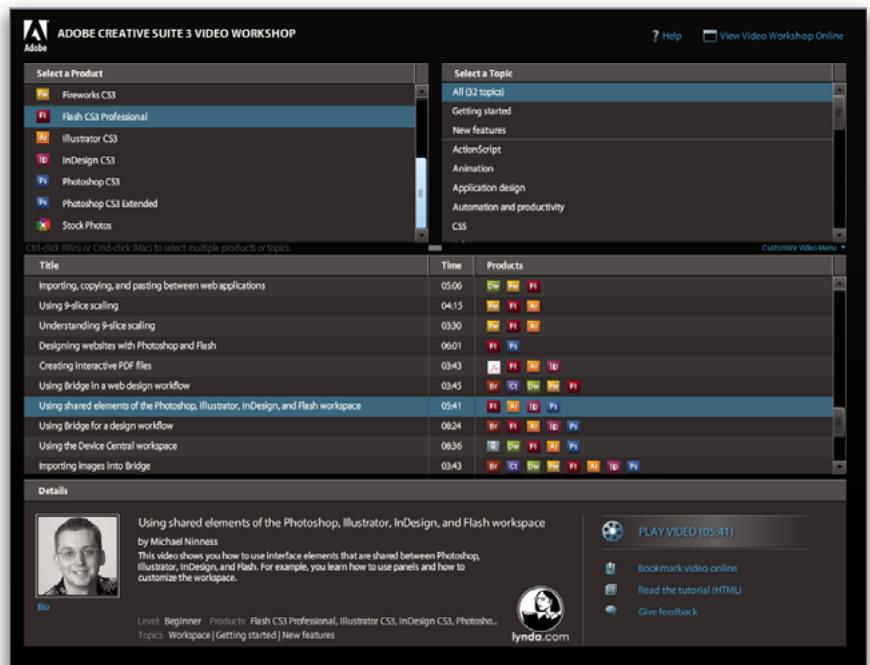The width and height of the screenshot is (870, 665).
Task: Select the Animation topic
Action: tap(637, 169)
